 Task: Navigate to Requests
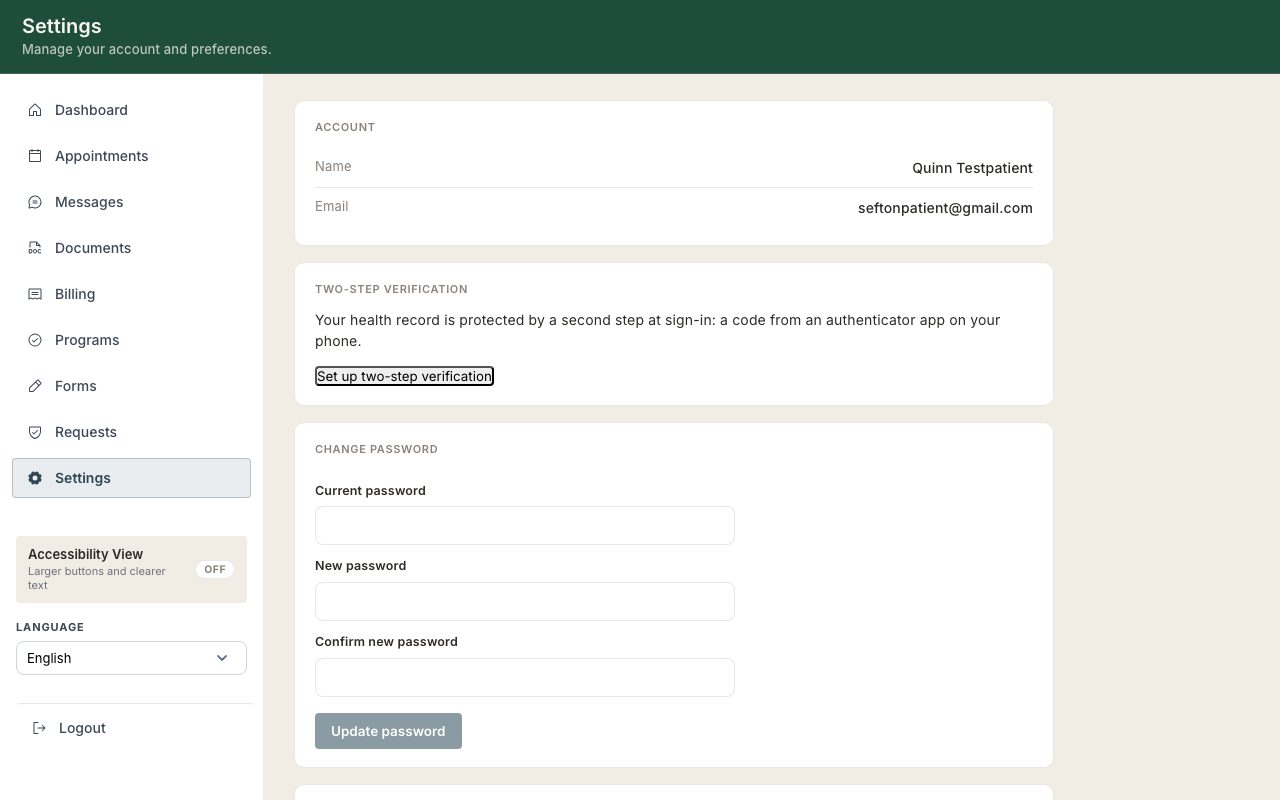(131, 432)
